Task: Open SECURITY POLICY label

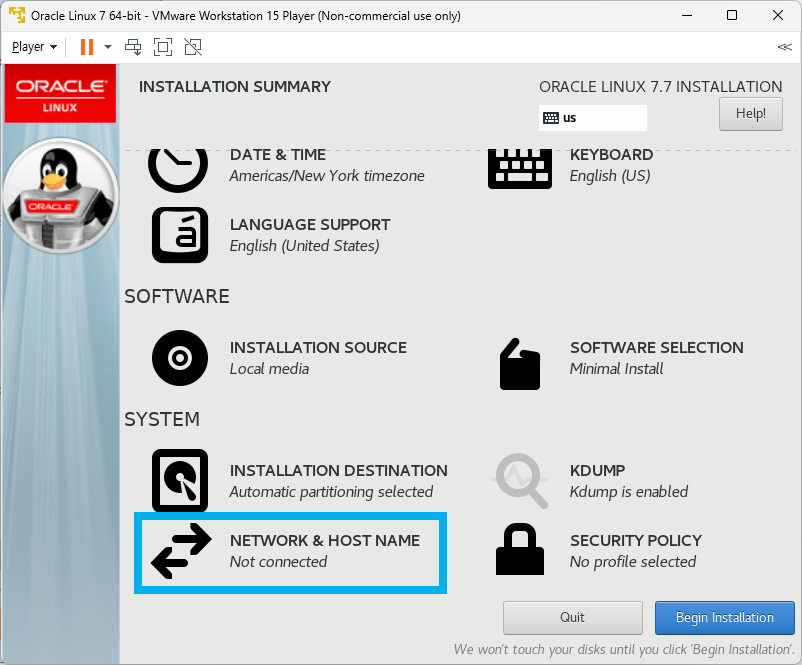Action: tap(636, 540)
